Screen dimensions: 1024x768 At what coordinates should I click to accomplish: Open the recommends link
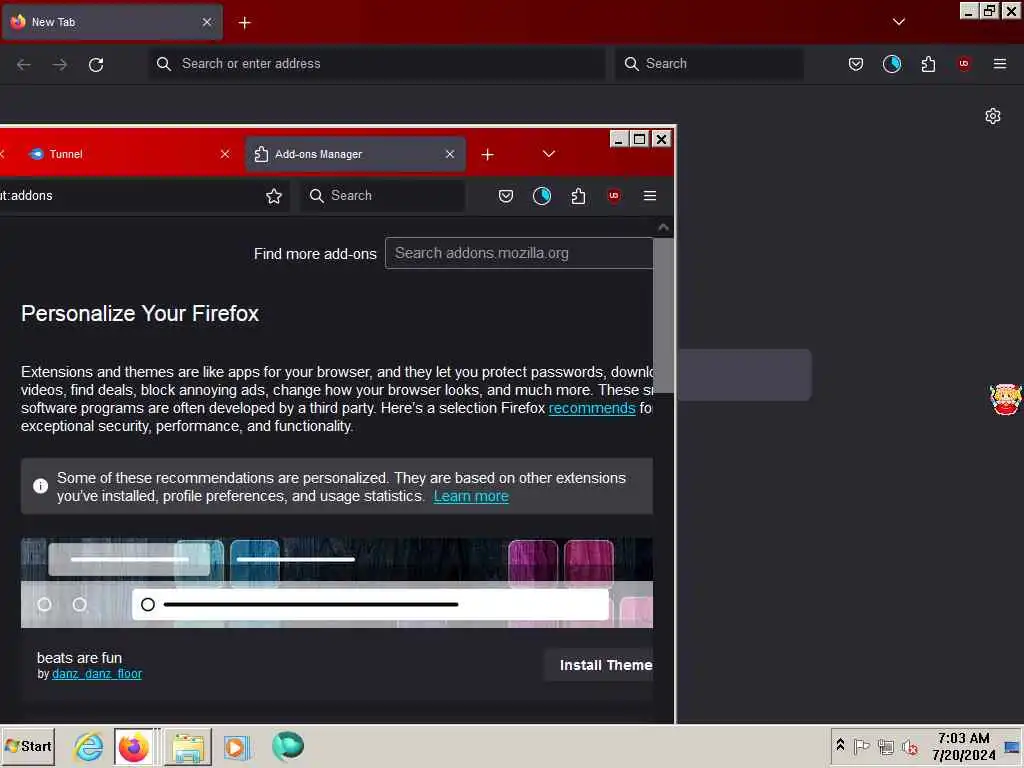[592, 408]
